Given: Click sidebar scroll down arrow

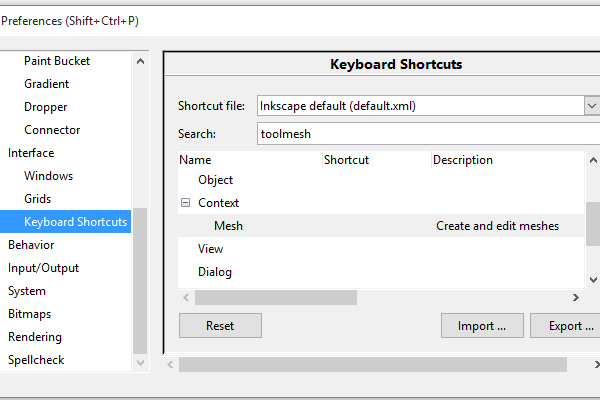Looking at the screenshot, I should point(140,362).
